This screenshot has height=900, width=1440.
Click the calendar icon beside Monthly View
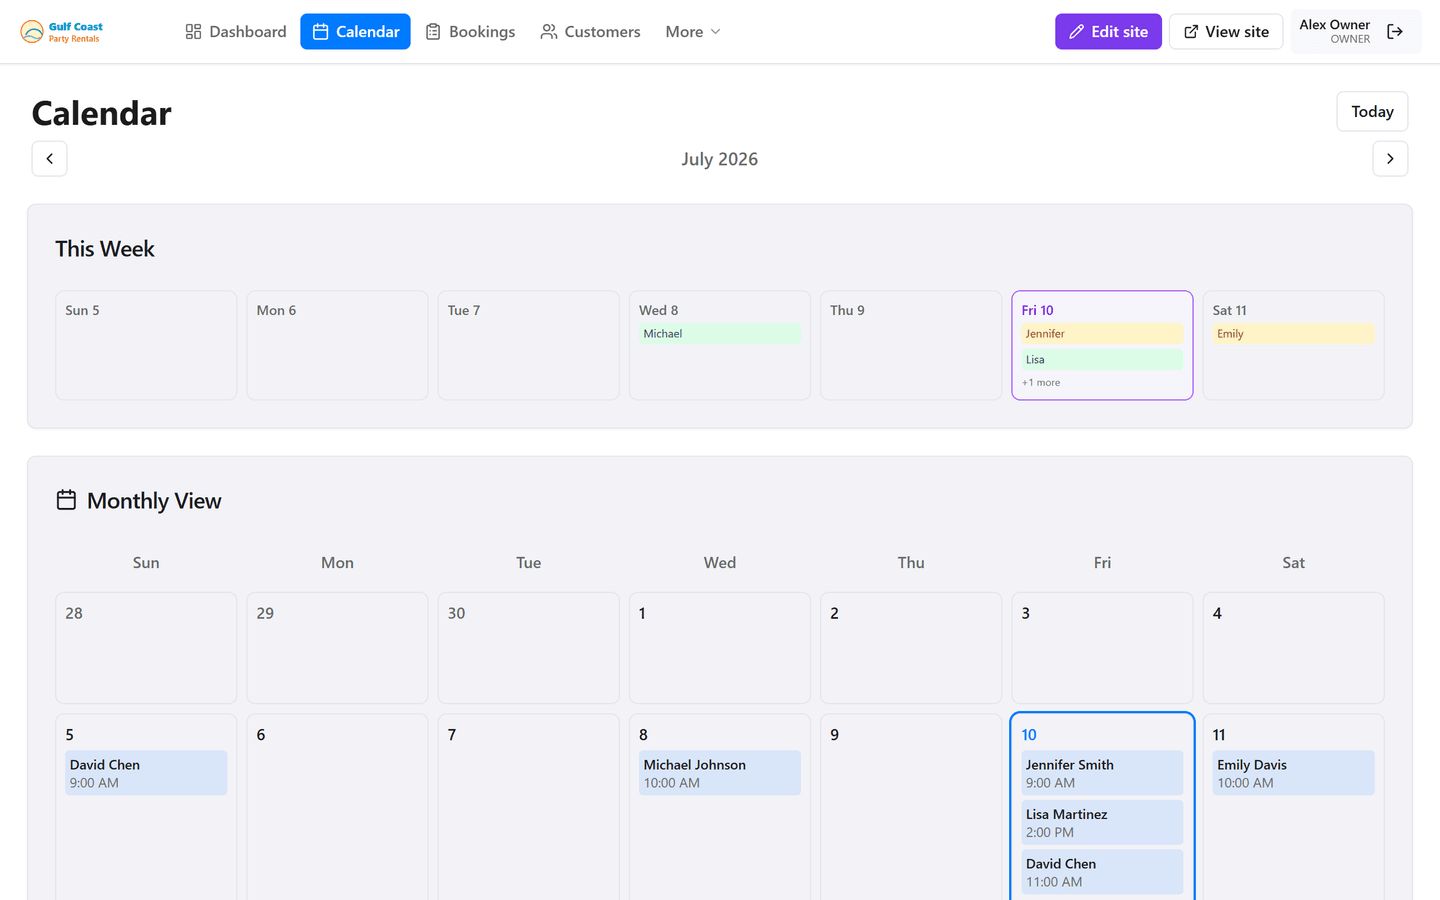click(66, 500)
